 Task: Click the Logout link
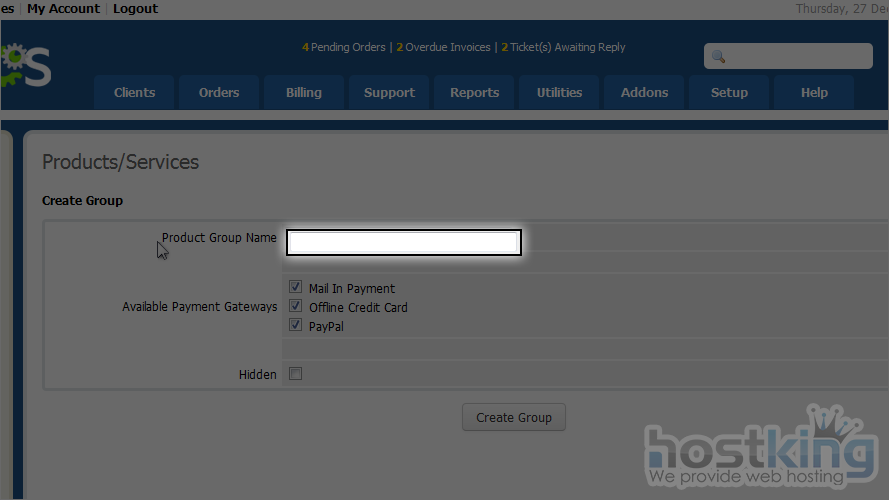135,8
